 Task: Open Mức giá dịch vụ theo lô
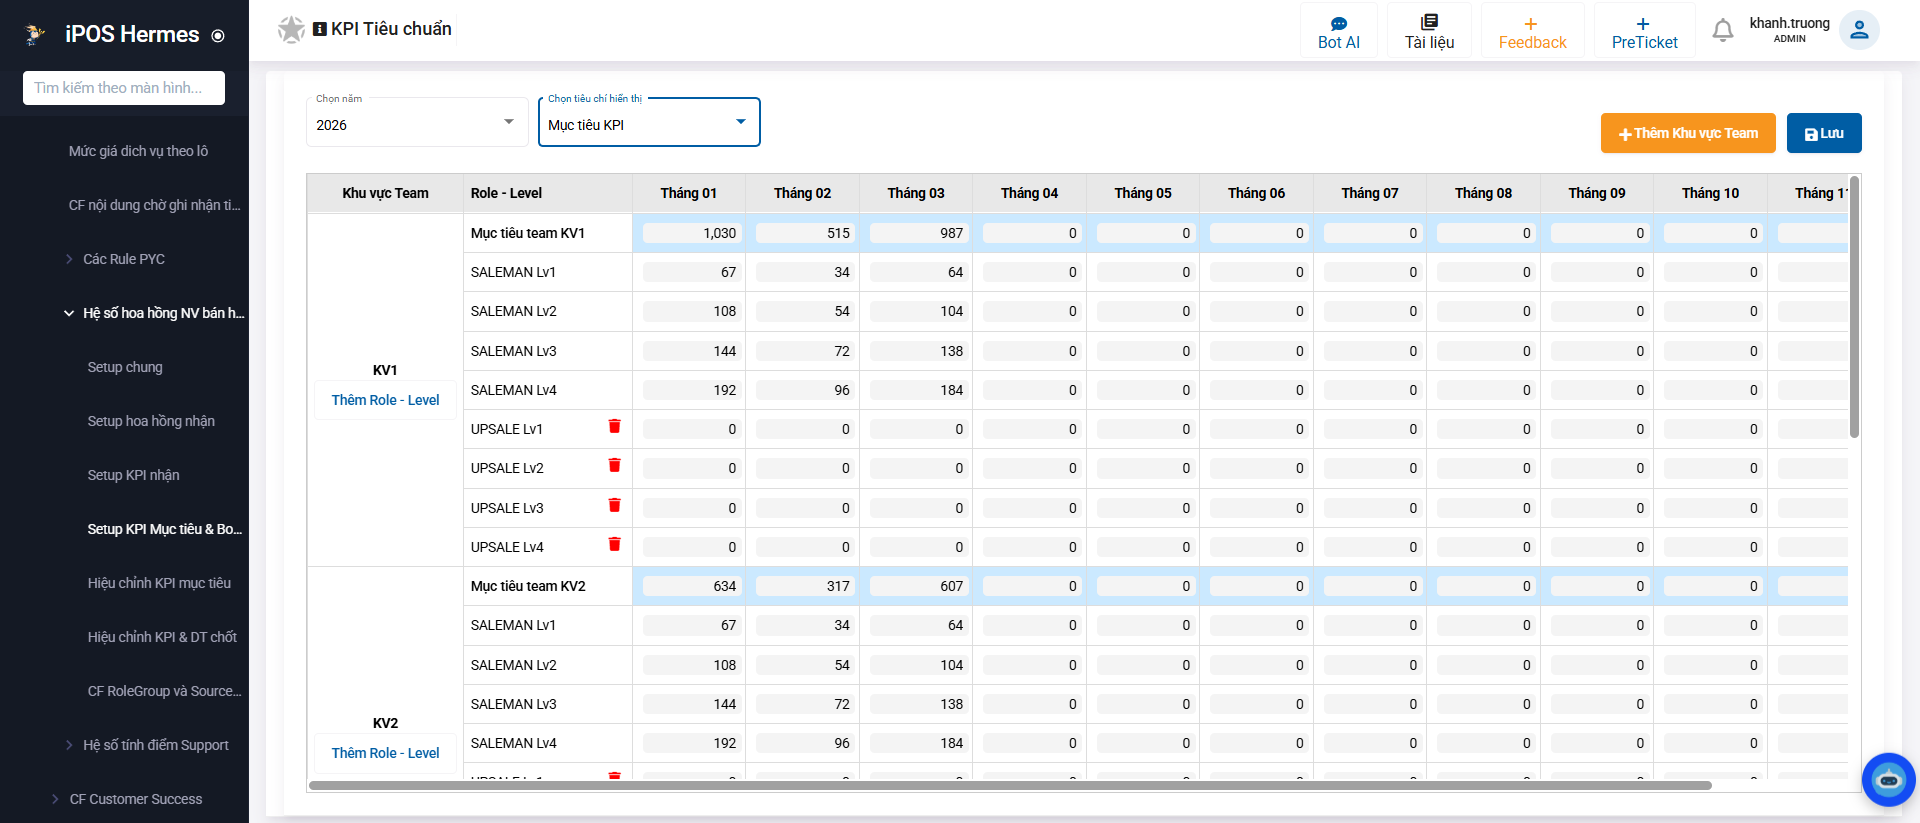(x=138, y=151)
